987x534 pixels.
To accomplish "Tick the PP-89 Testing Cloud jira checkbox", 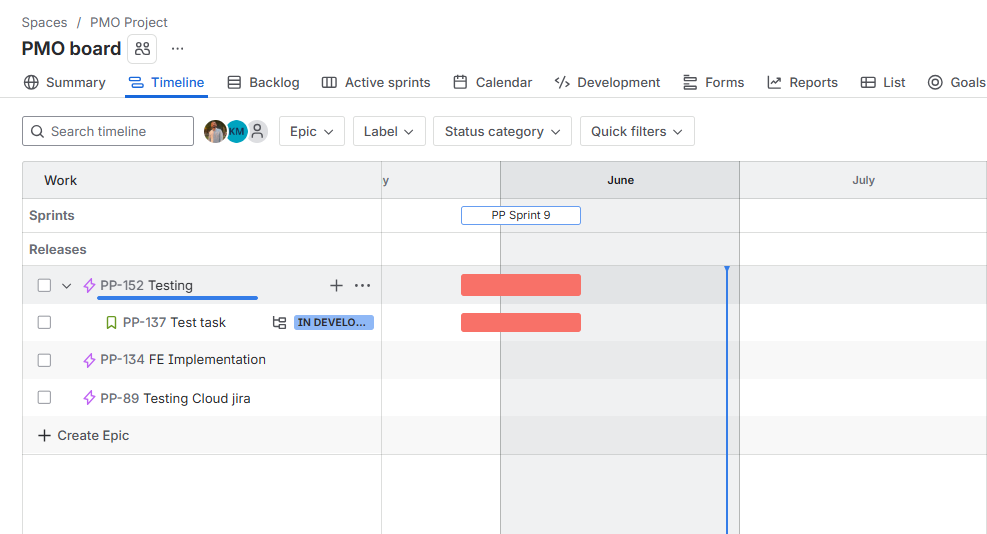I will coord(44,397).
